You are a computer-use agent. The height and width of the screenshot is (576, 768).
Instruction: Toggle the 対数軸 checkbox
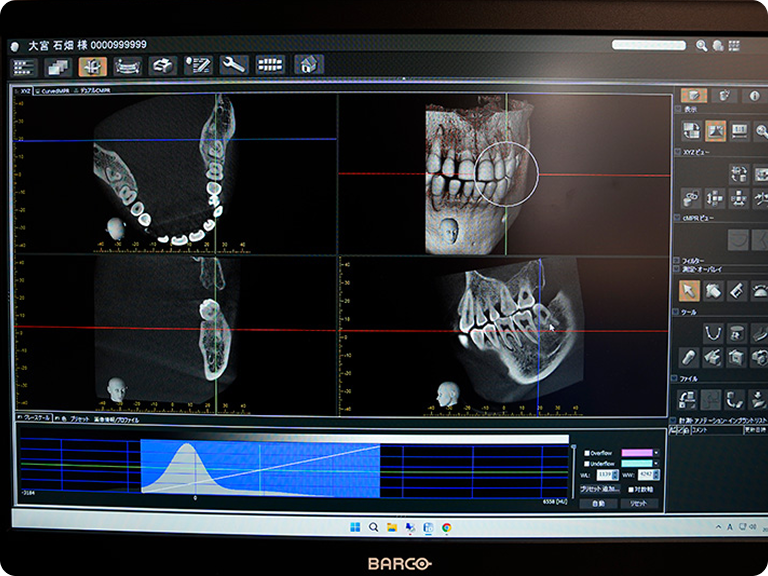632,490
